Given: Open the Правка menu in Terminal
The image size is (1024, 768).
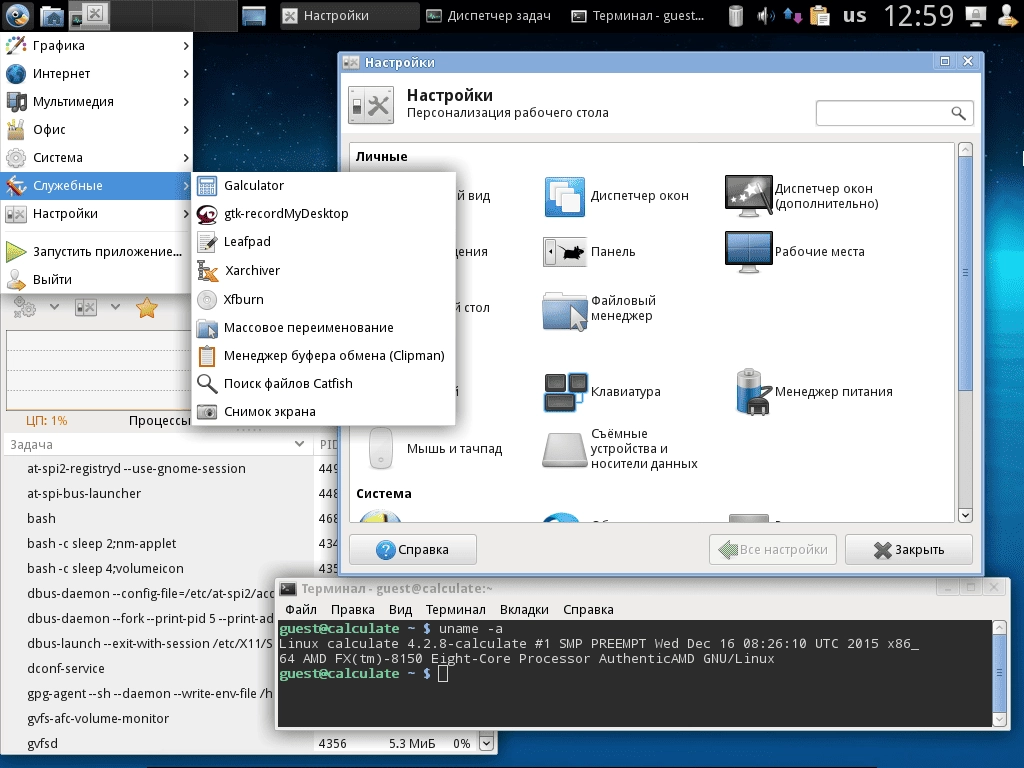Looking at the screenshot, I should (x=353, y=610).
